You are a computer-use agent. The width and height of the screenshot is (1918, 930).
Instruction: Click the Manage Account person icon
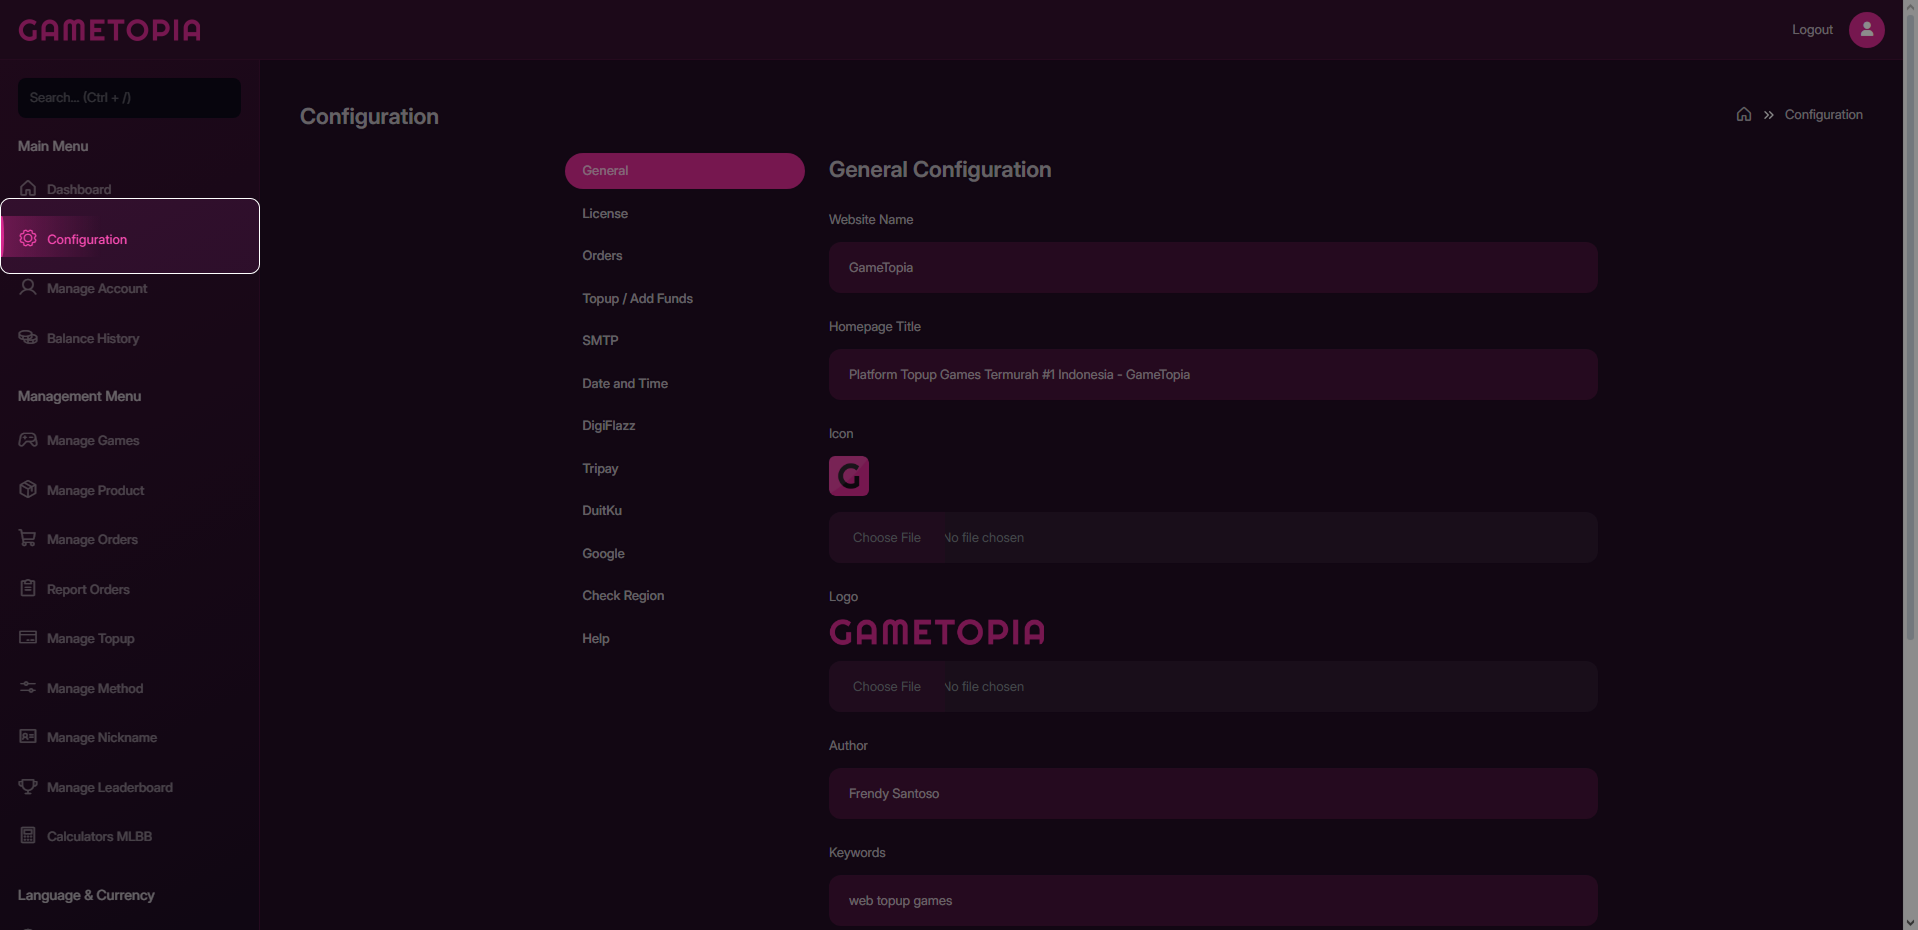pyautogui.click(x=28, y=287)
